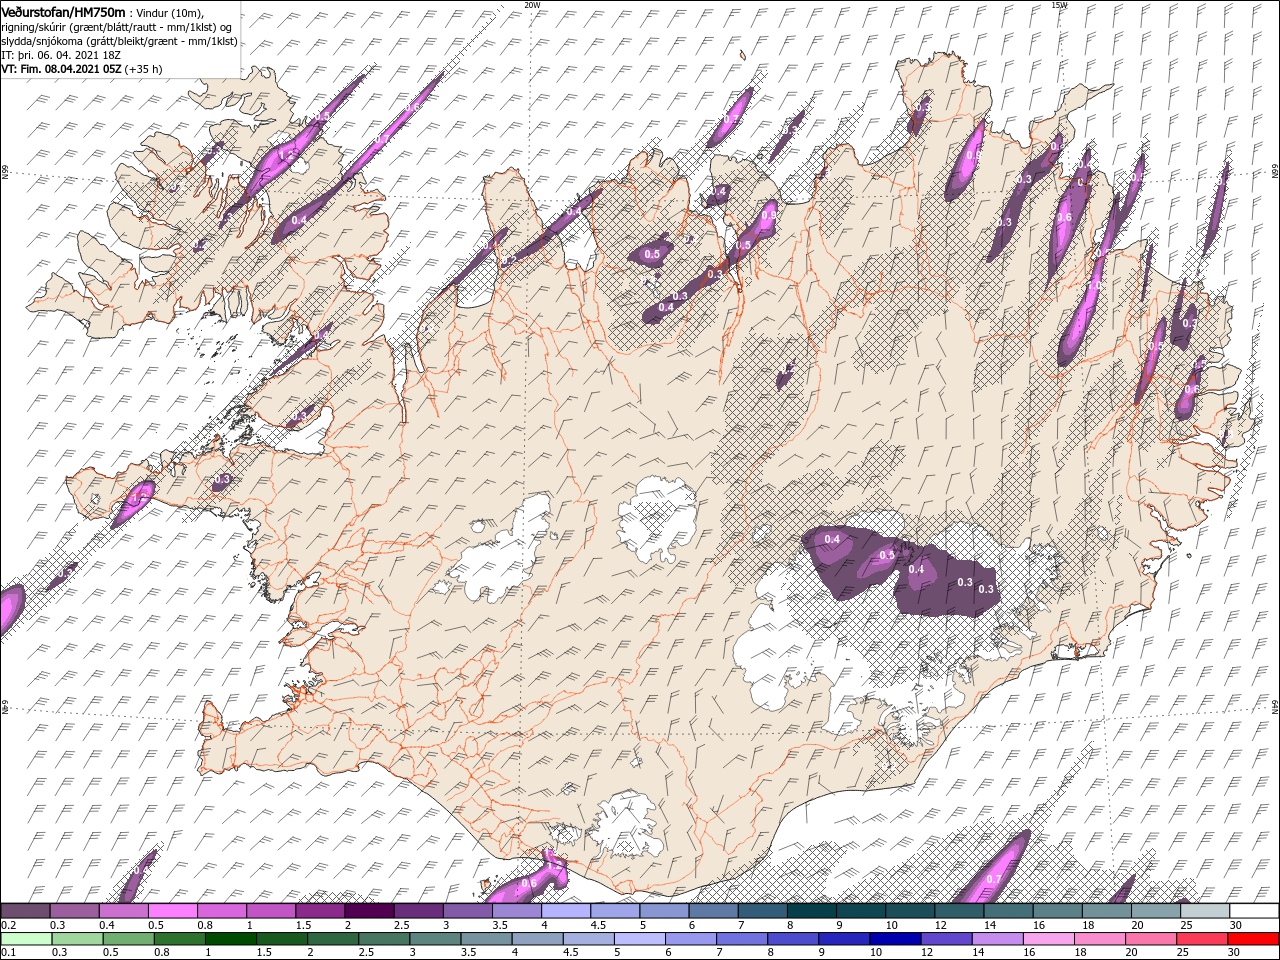Click the 'VT: Fim. 08.04.2021 05Z' valid-time line
Image resolution: width=1280 pixels, height=960 pixels.
tap(61, 69)
